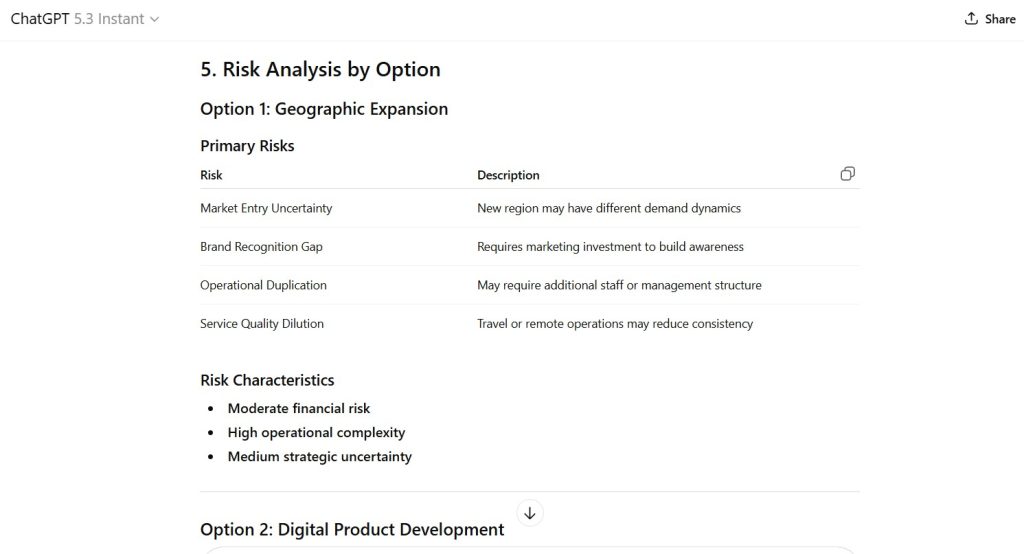Click the "Medium strategic uncertainty" bullet
1024x554 pixels.
[319, 456]
